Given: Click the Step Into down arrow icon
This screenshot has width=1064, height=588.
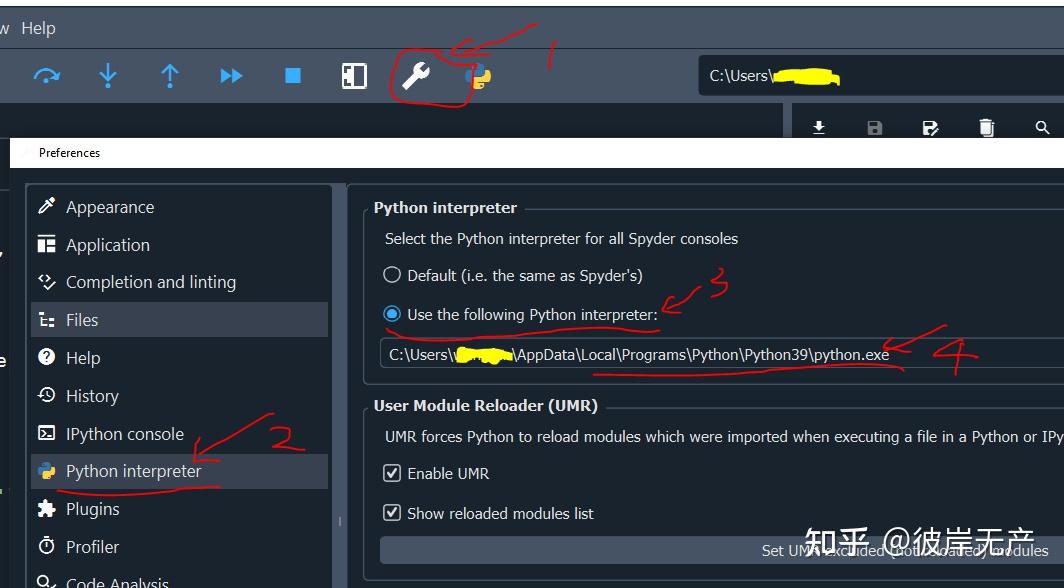Looking at the screenshot, I should (108, 76).
